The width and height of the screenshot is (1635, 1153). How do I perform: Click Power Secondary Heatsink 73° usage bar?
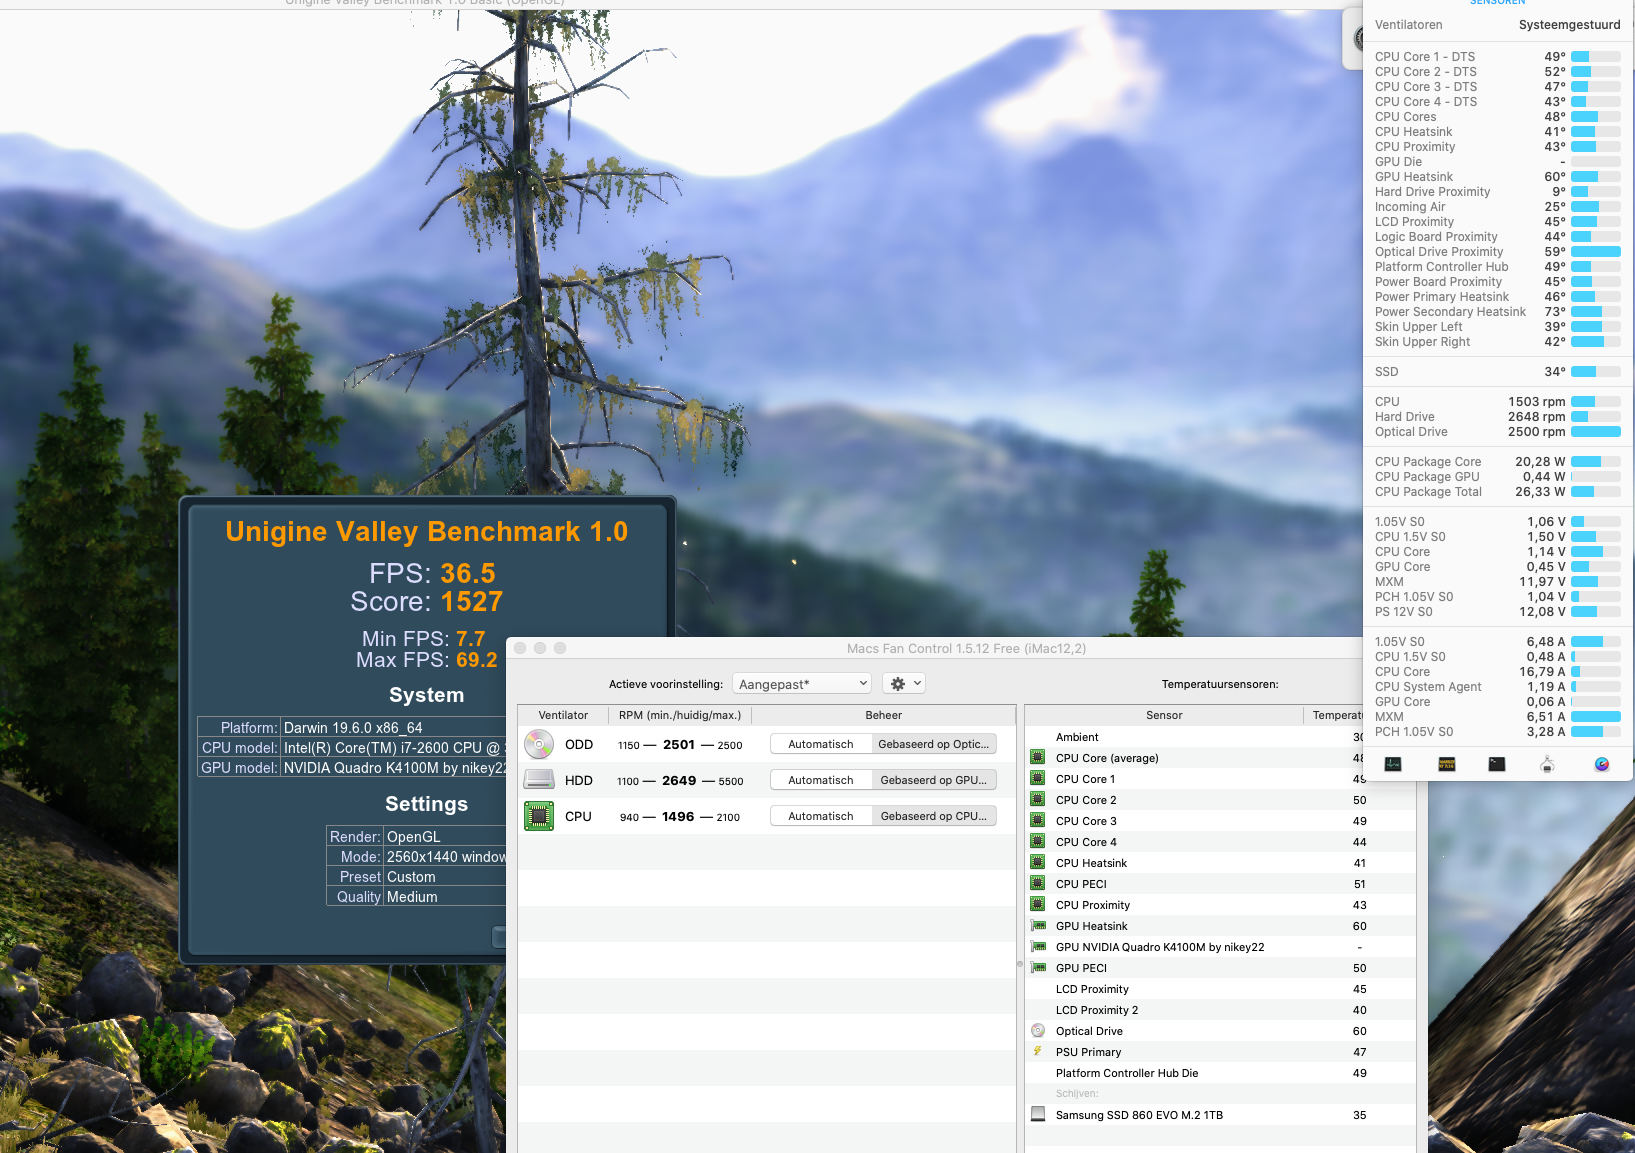coord(1596,312)
